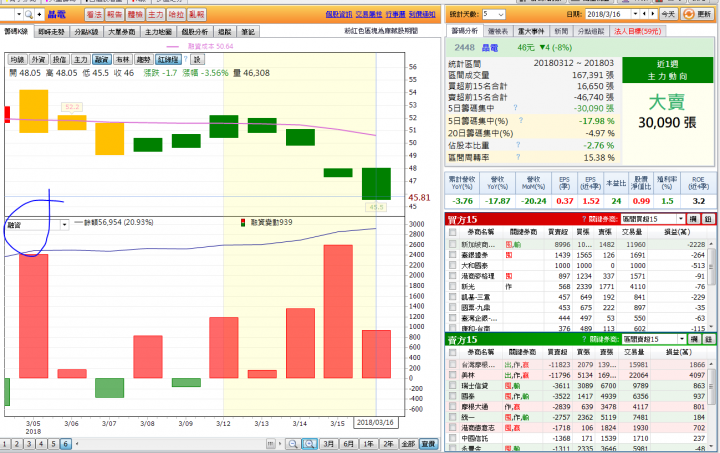The width and height of the screenshot is (720, 453).
Task: Click the 買方15 table vertical scrollbar
Action: [x=712, y=284]
